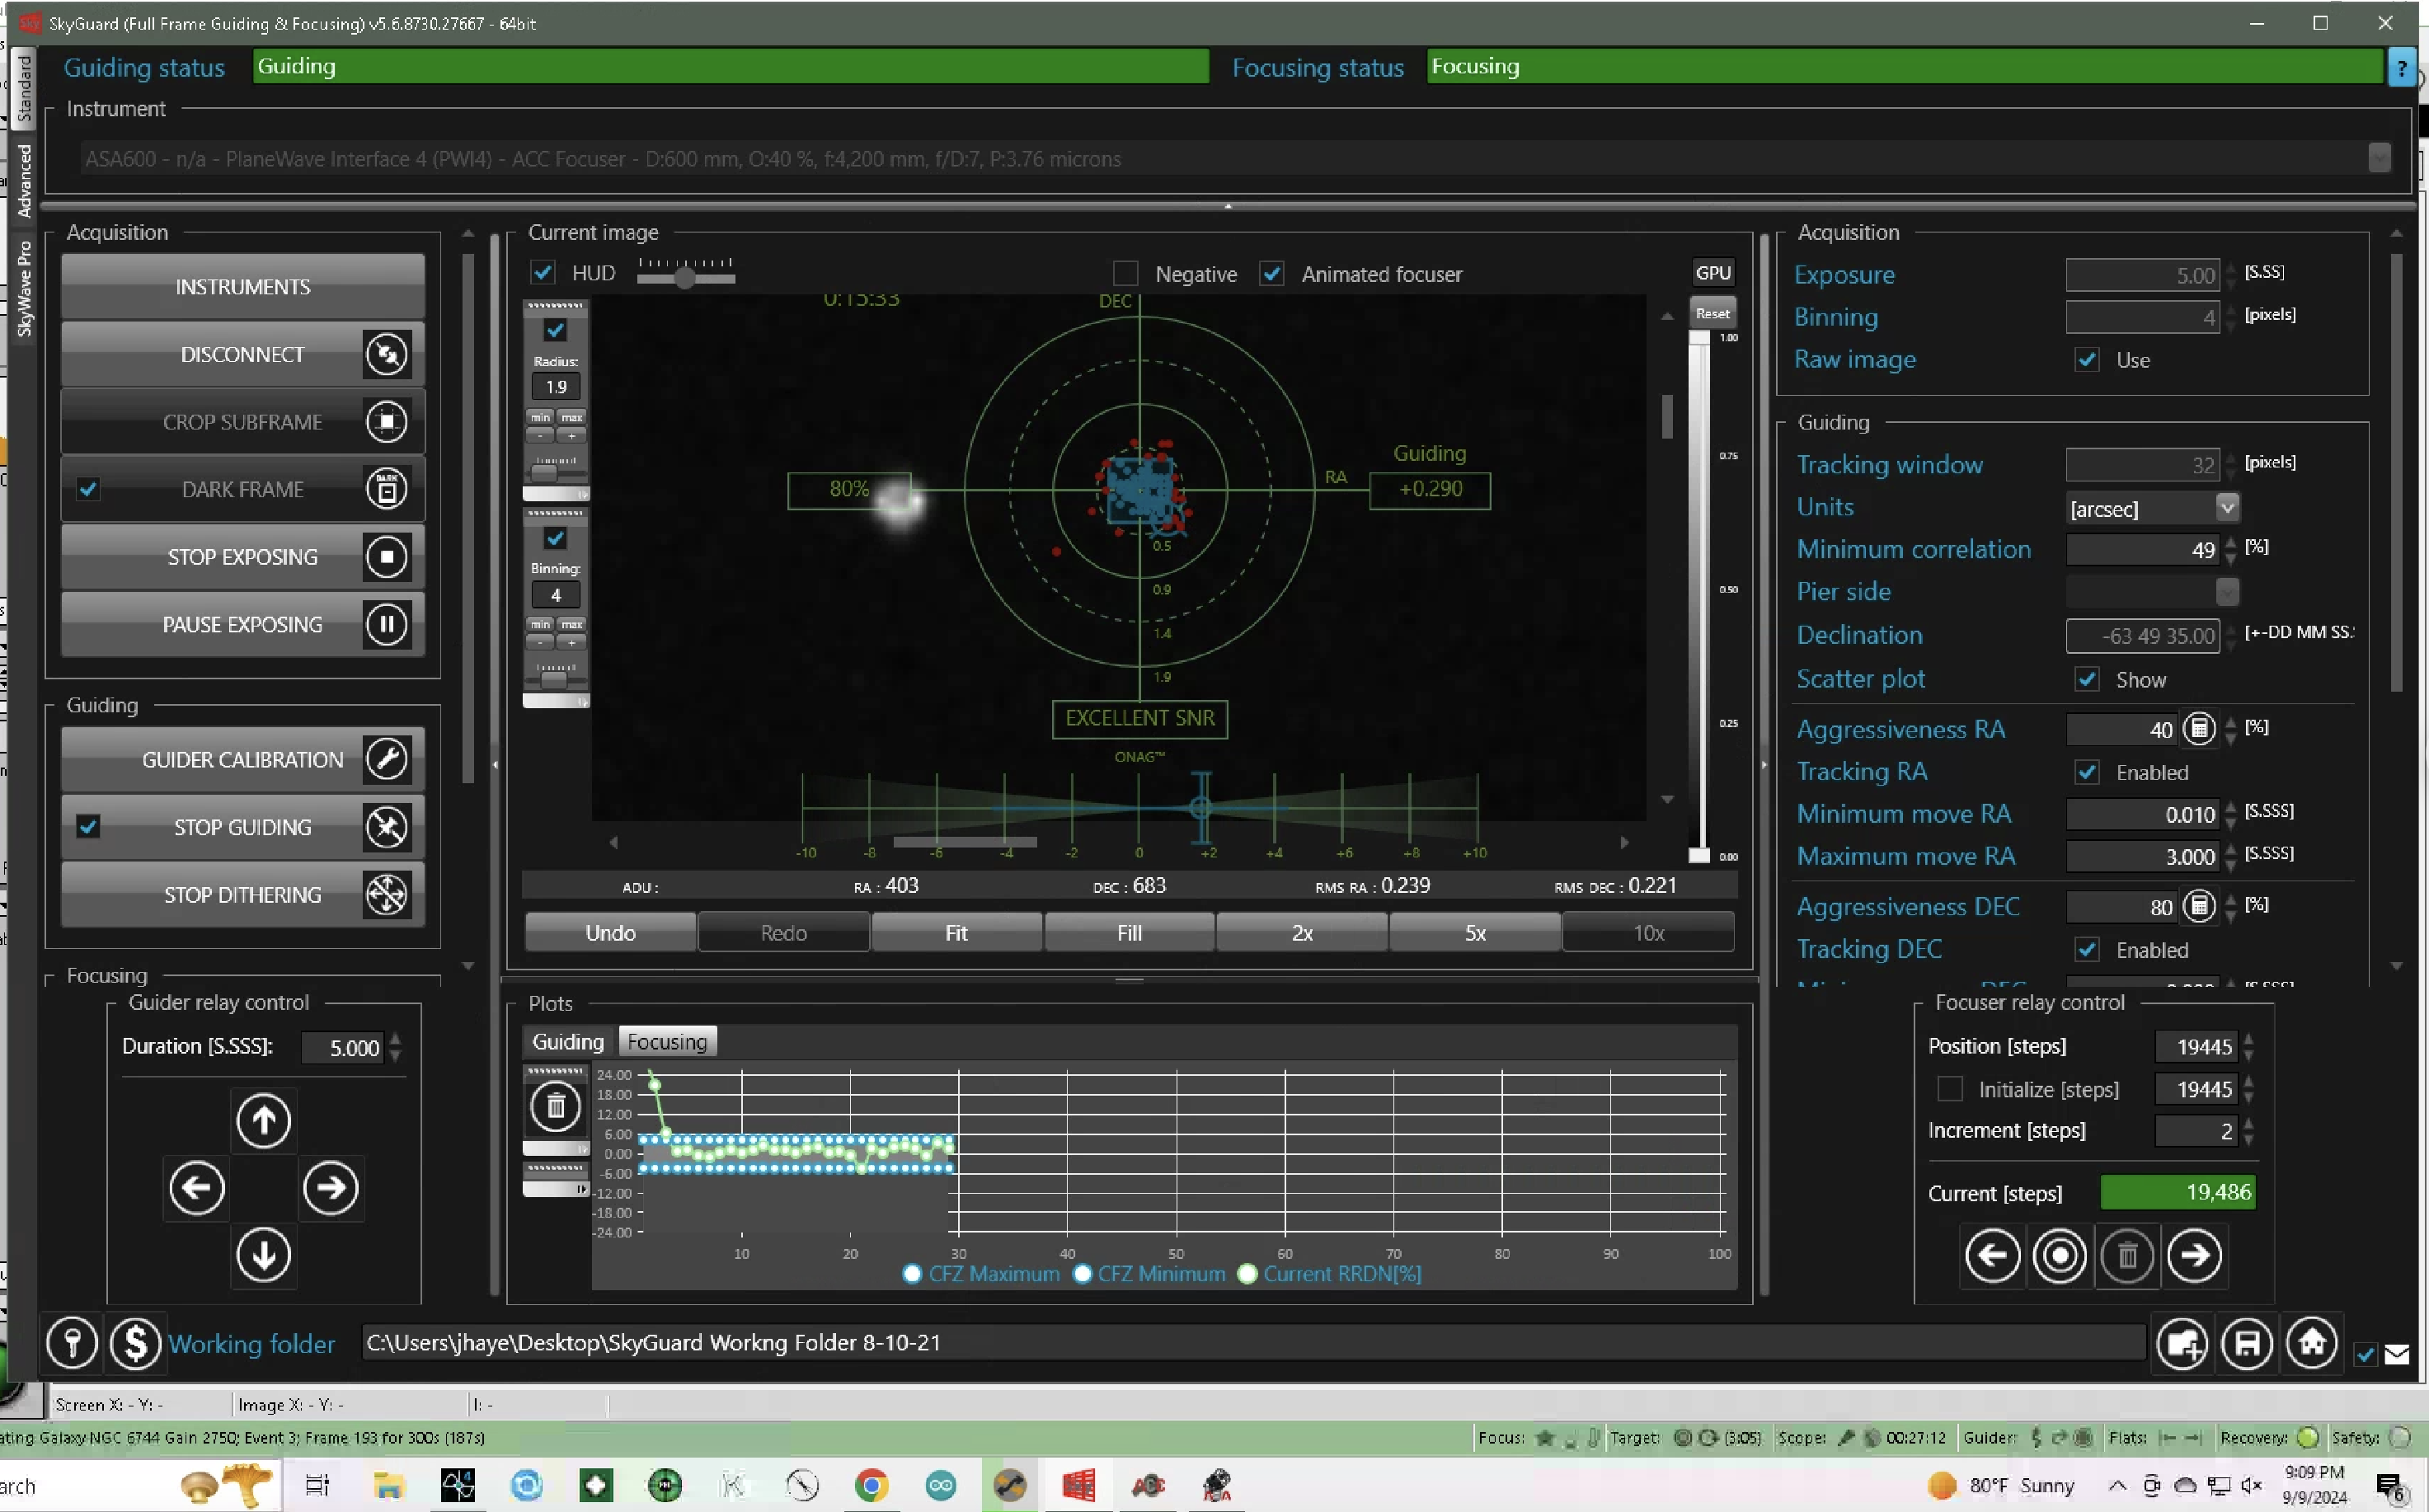The height and width of the screenshot is (1512, 2429).
Task: Click the focuser relay trash icon
Action: [x=2127, y=1256]
